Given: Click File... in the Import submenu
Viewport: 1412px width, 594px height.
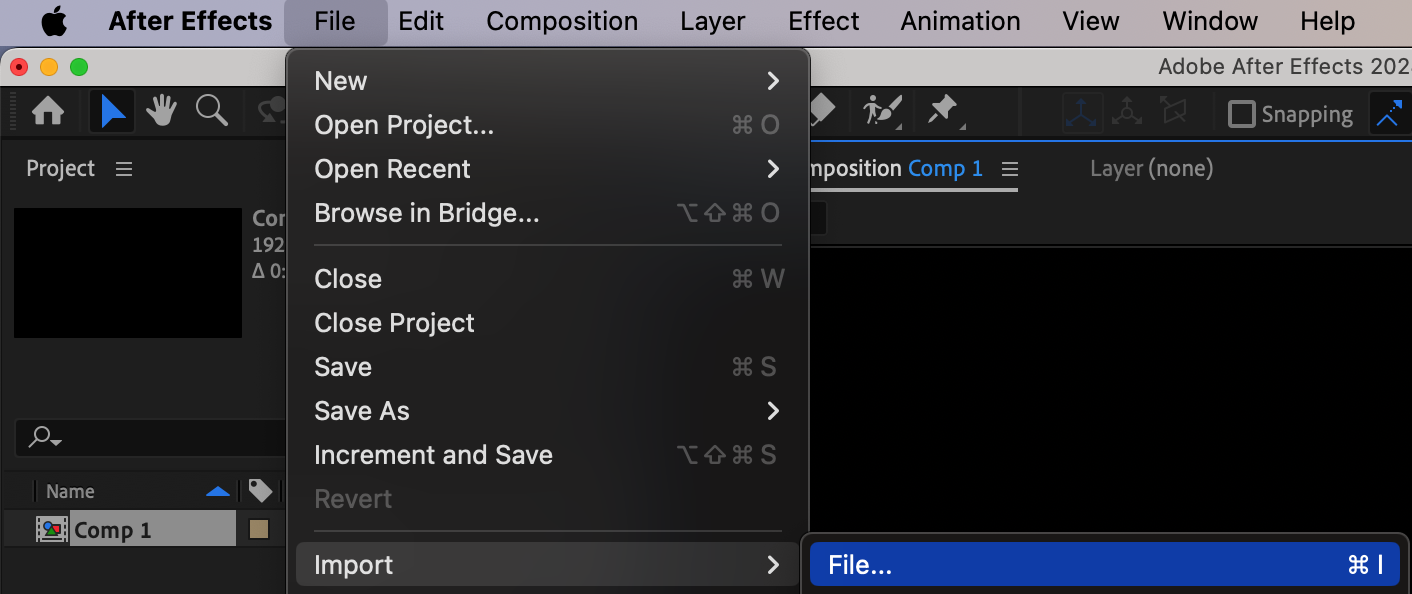Looking at the screenshot, I should point(1104,565).
